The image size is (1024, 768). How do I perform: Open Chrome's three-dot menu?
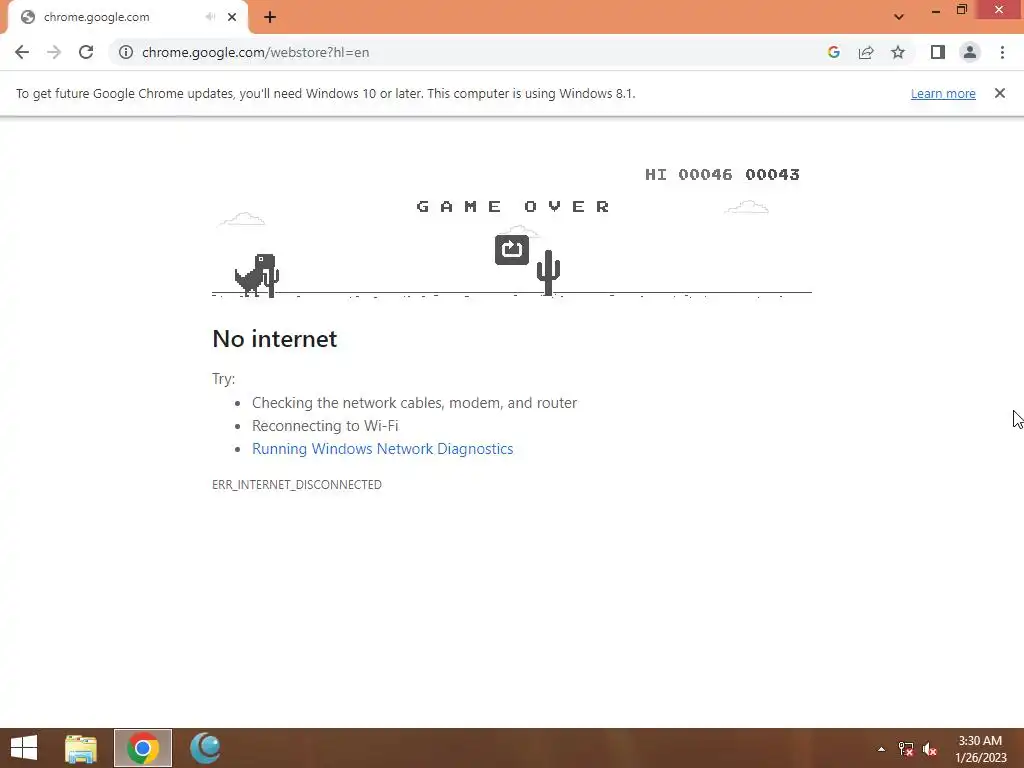point(1002,52)
